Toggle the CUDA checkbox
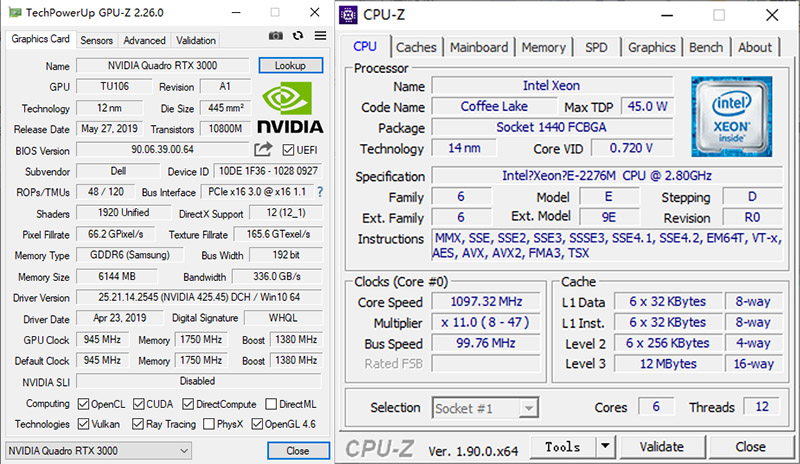Image resolution: width=800 pixels, height=464 pixels. (x=138, y=404)
